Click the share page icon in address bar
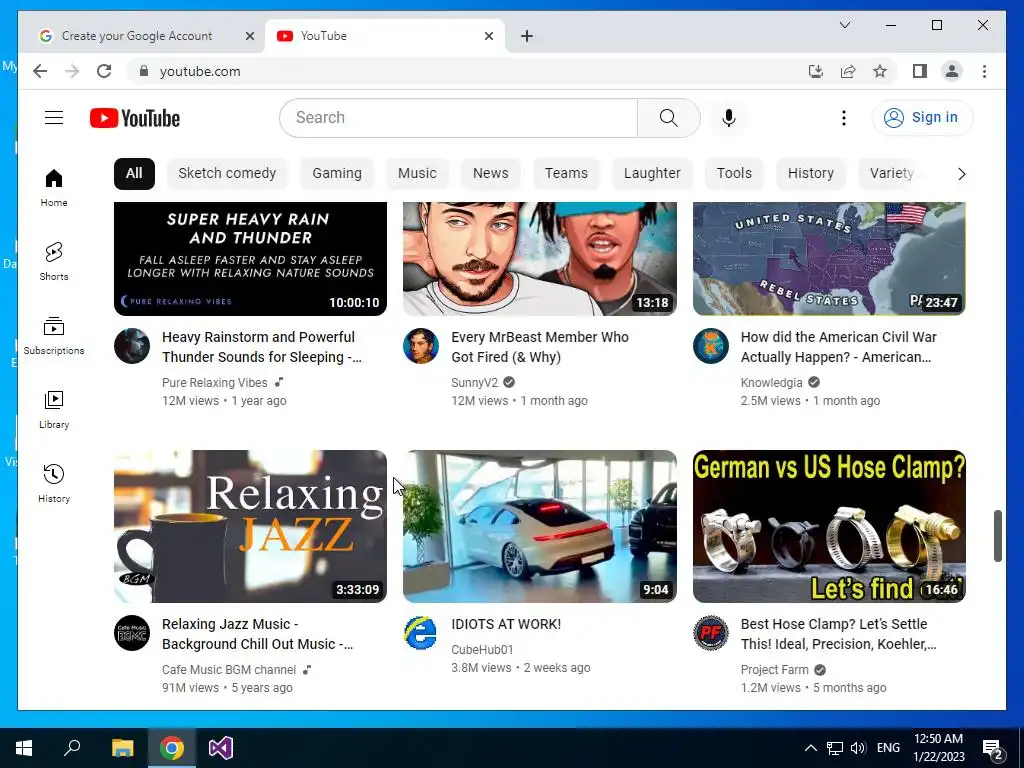This screenshot has width=1024, height=768. (x=848, y=71)
